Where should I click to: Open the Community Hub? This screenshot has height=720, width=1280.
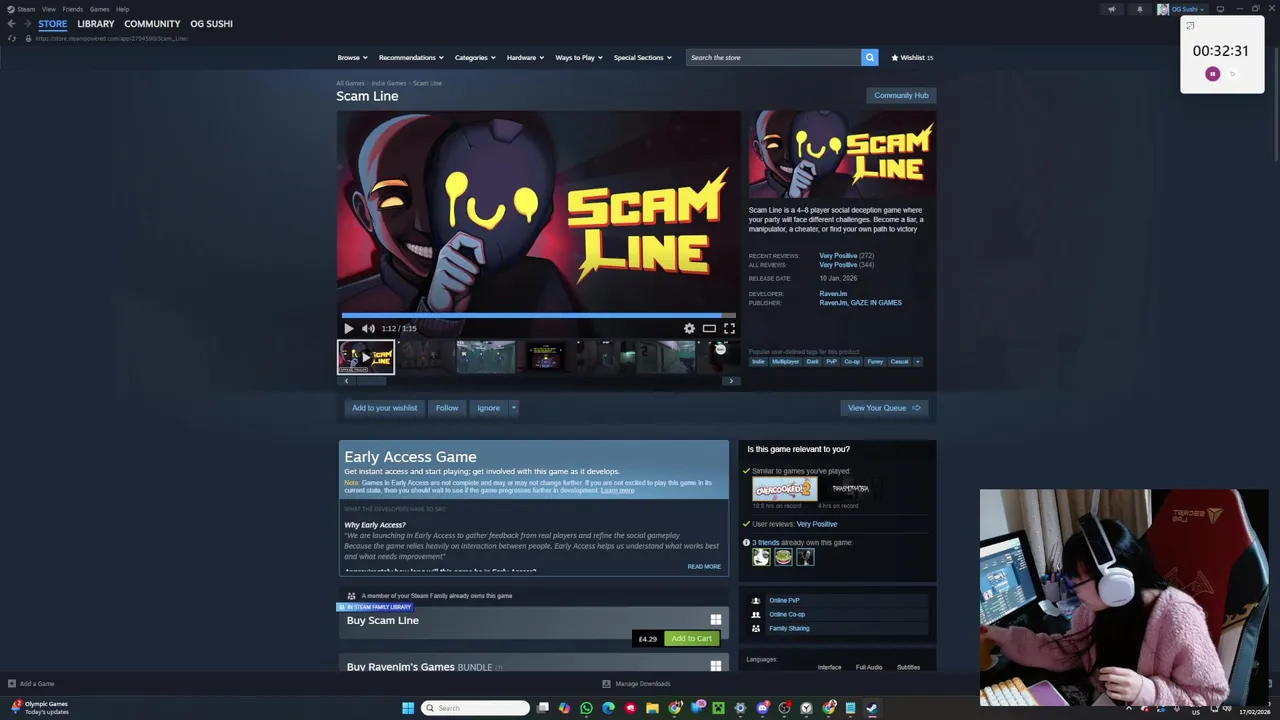coord(901,95)
